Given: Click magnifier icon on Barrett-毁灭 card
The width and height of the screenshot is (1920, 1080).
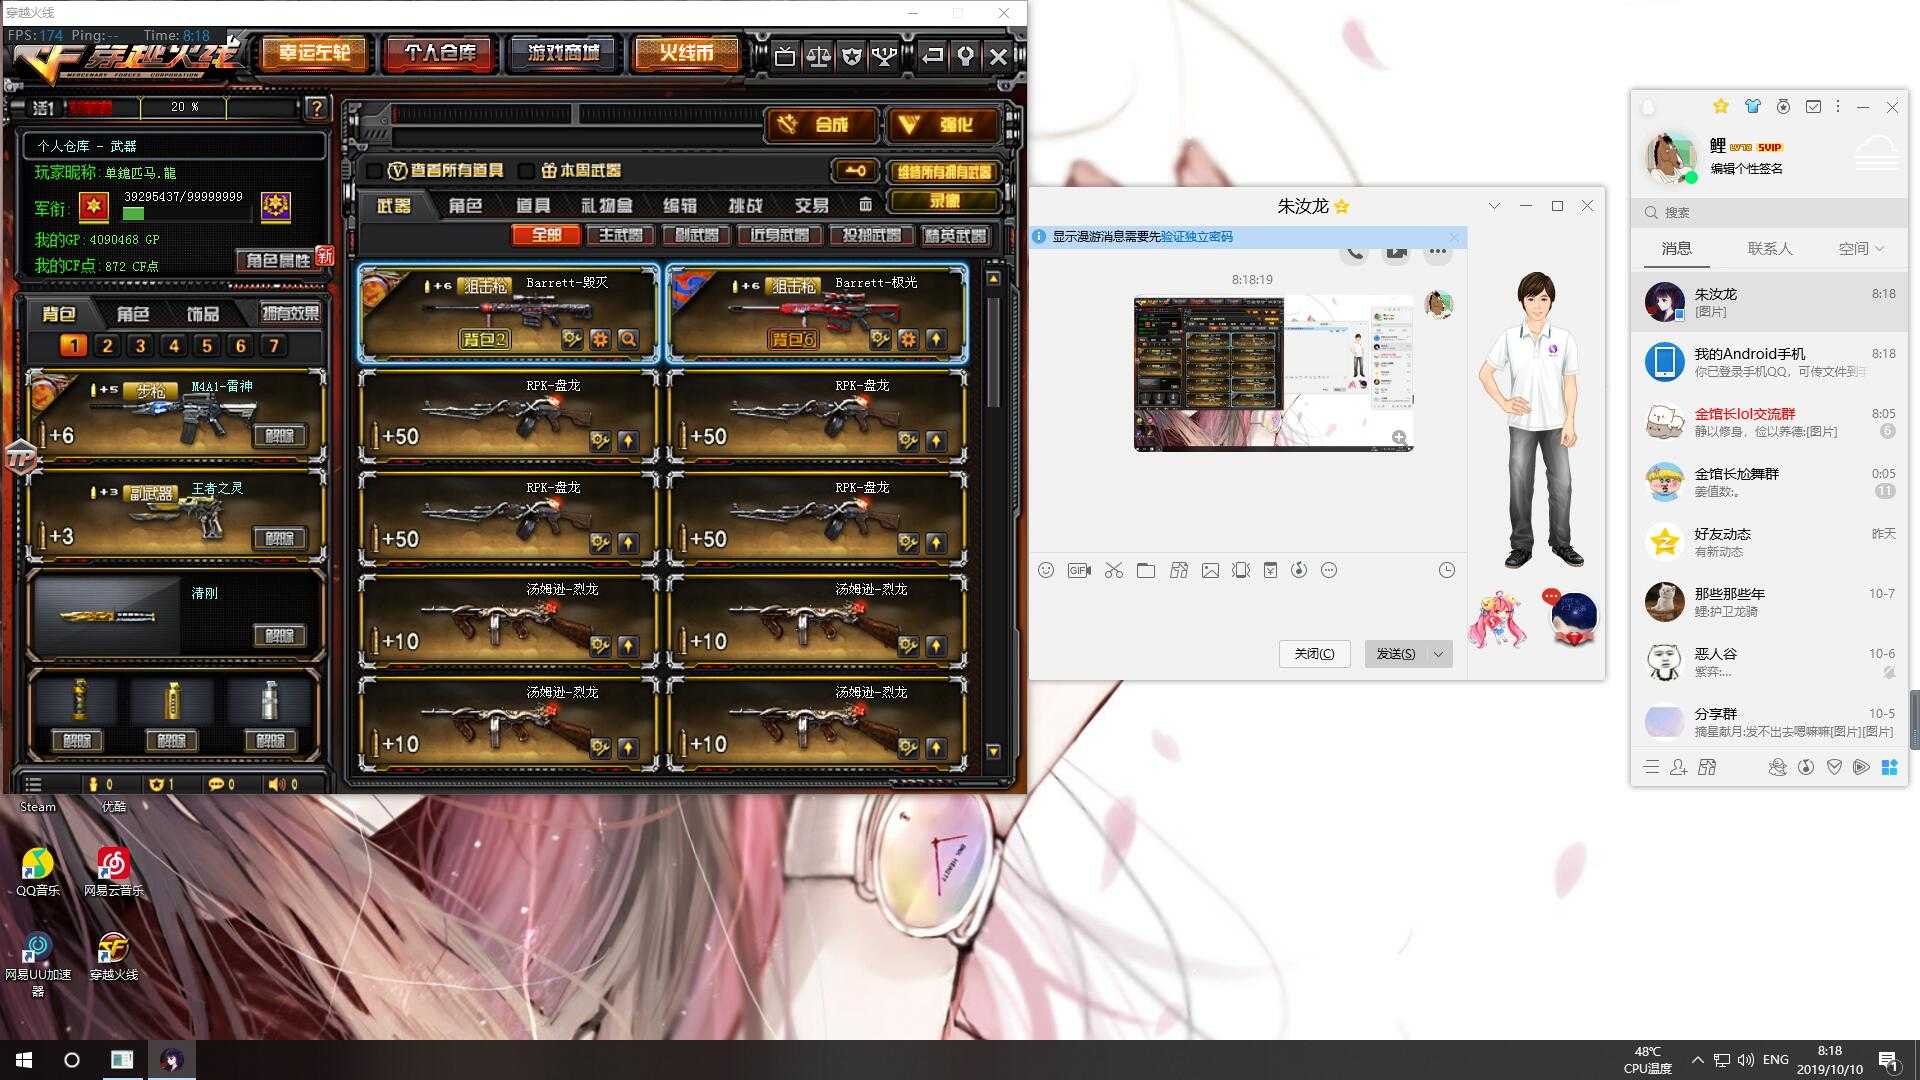Looking at the screenshot, I should click(628, 339).
